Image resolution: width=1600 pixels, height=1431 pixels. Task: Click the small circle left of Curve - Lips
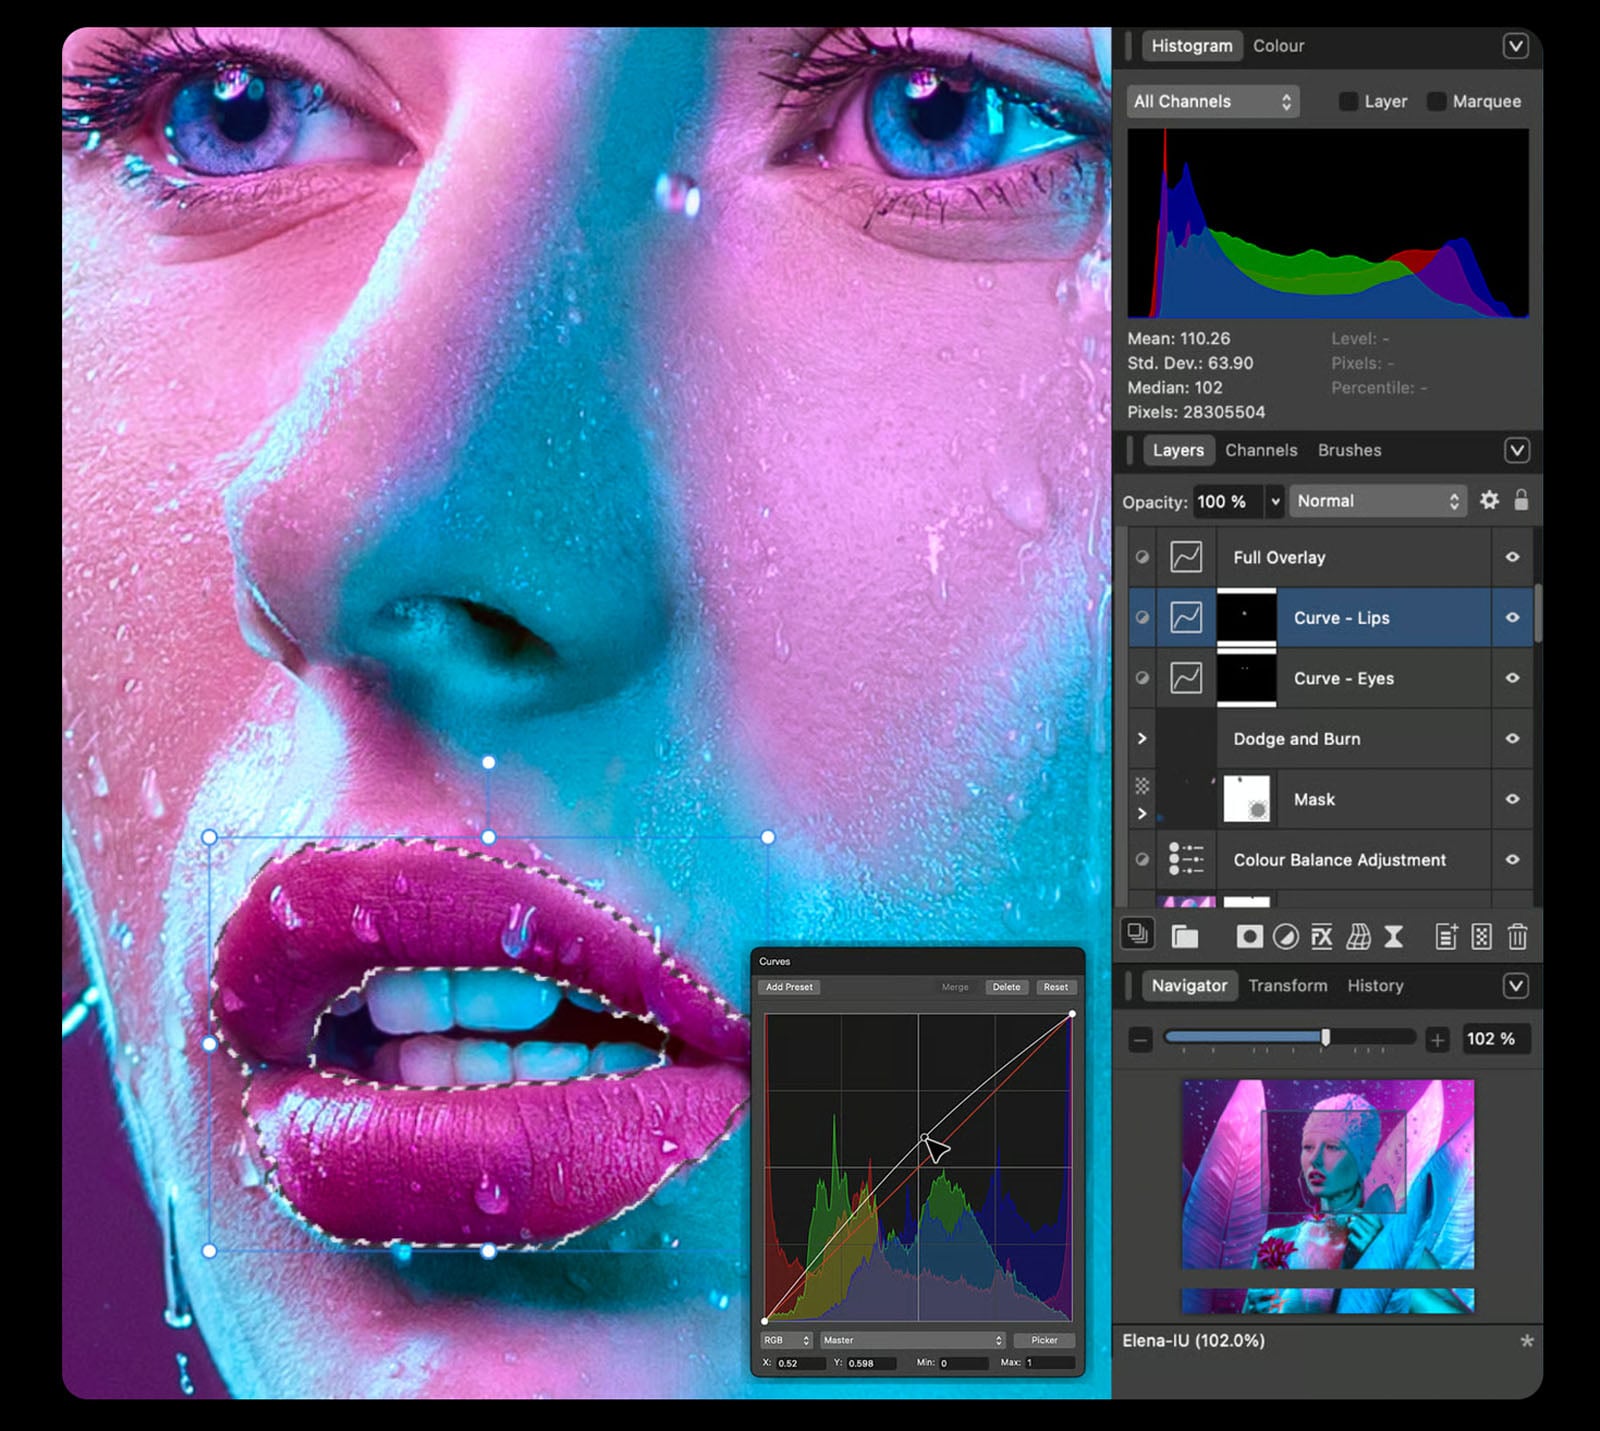[1142, 618]
